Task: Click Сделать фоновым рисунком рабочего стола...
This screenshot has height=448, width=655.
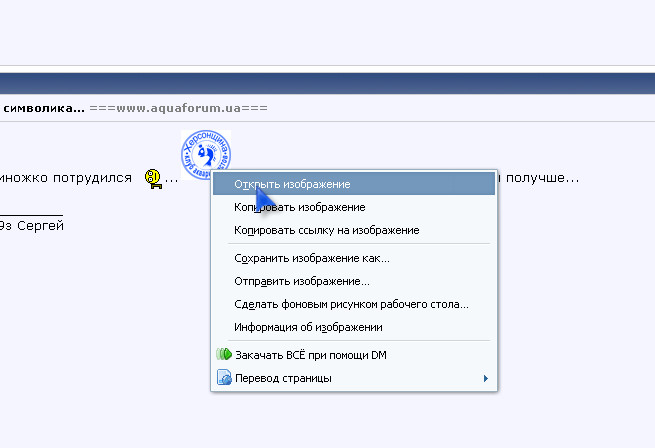Action: (351, 304)
